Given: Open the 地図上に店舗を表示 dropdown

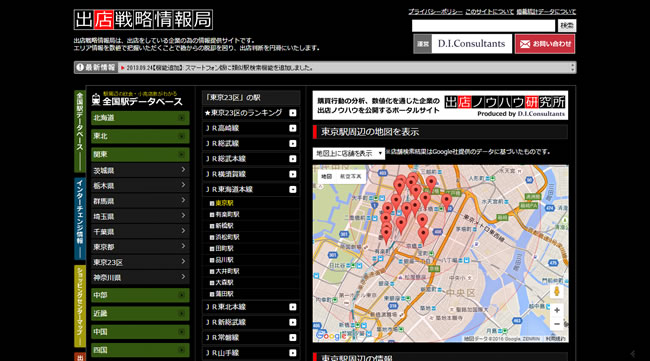Looking at the screenshot, I should (349, 154).
